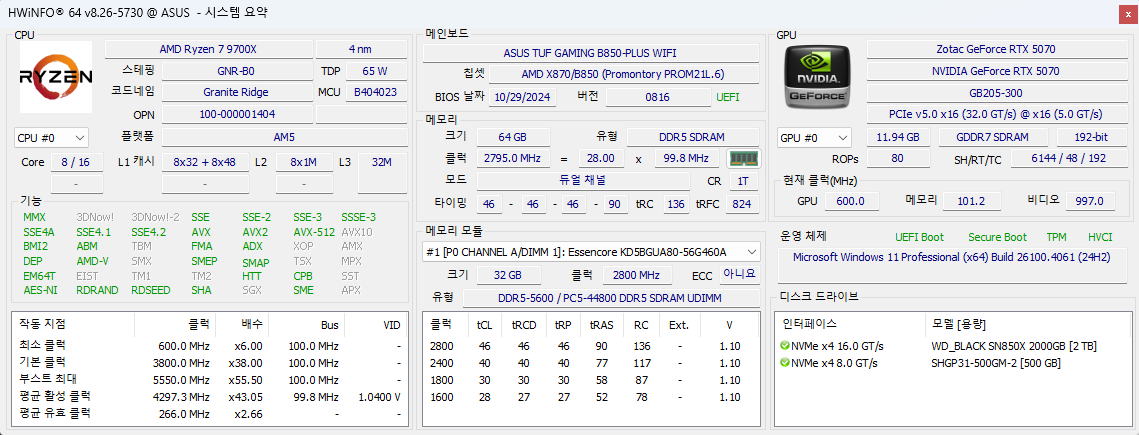
Task: Click the DDR5 SDRAM memory type field
Action: (x=693, y=137)
